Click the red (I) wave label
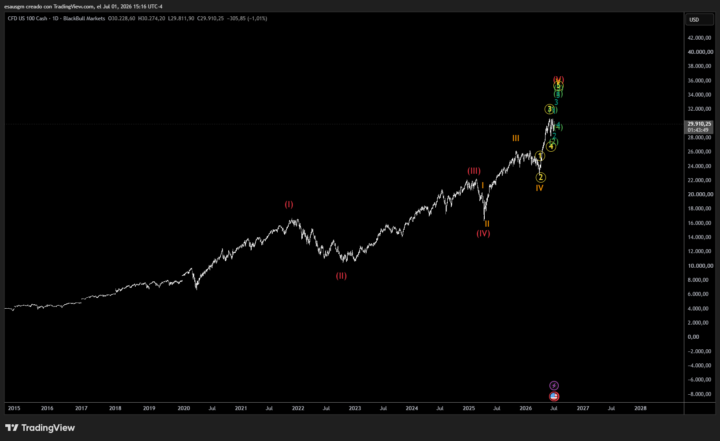720x441 pixels. pos(288,204)
